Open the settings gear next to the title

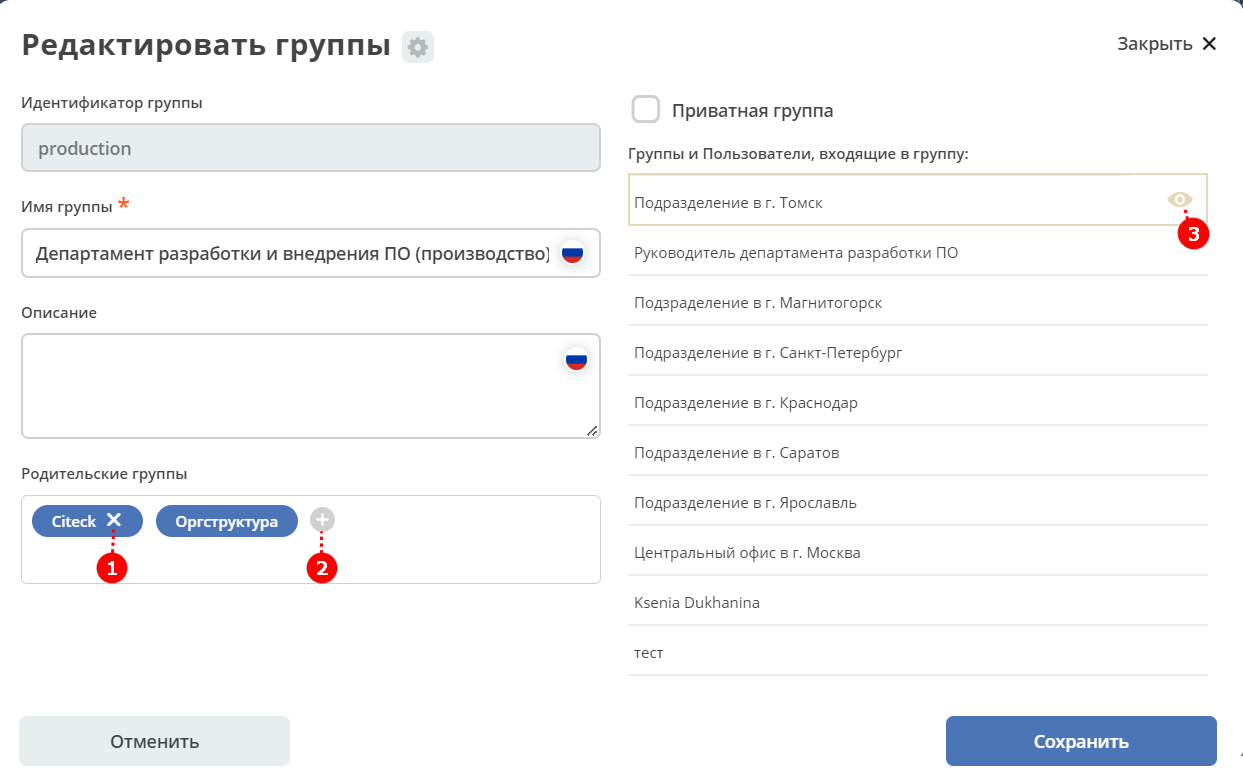[418, 47]
